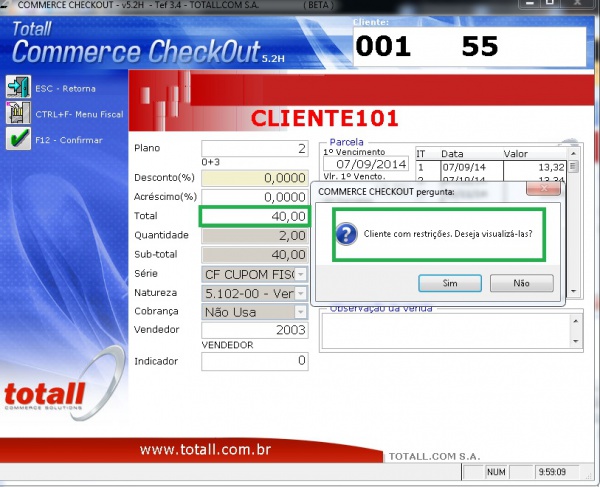Click the Quantidade field showing 2,00
Screen dimensions: 600x487
click(x=255, y=236)
